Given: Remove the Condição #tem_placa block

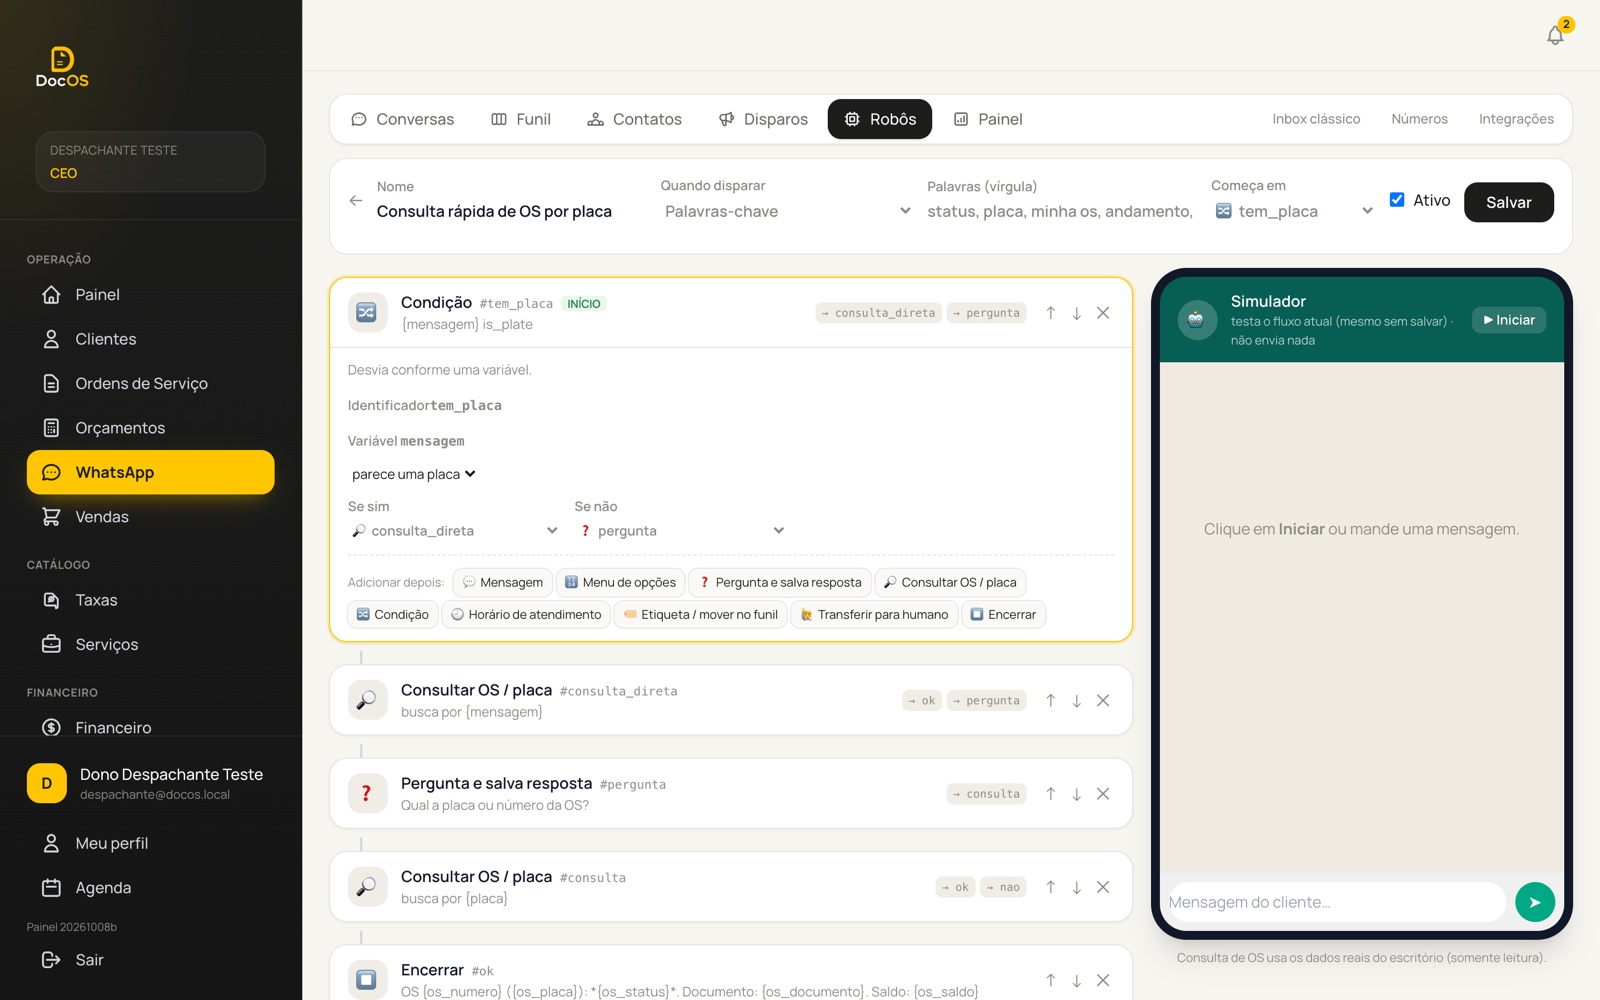Looking at the screenshot, I should [1103, 313].
